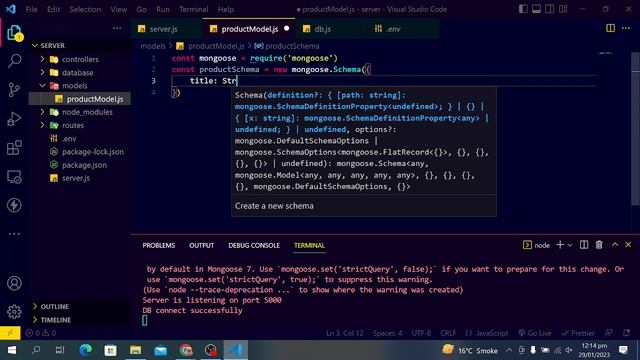This screenshot has height=360, width=640.
Task: Open the Explorer view in activity bar
Action: click(x=14, y=33)
